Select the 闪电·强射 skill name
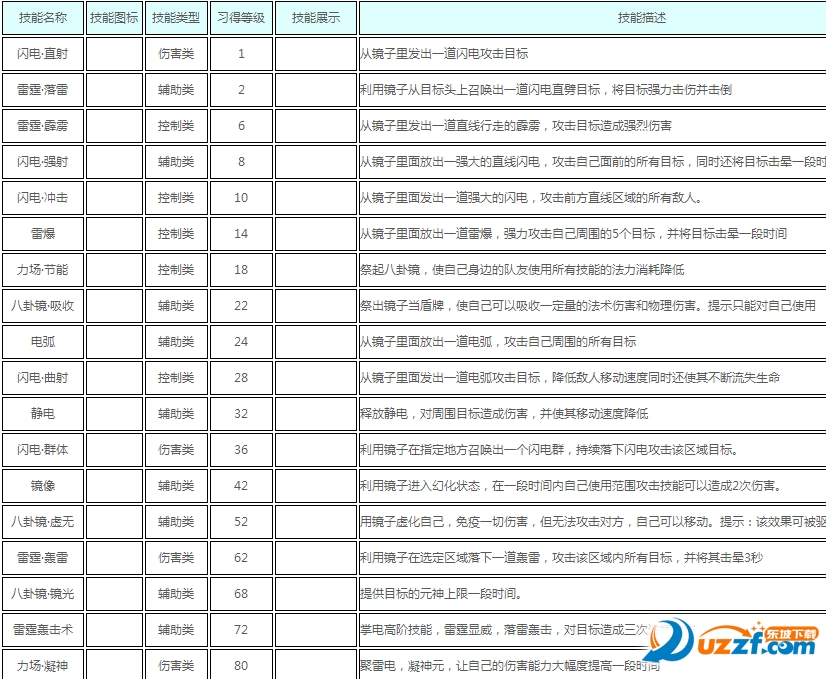The width and height of the screenshot is (826, 679). tap(43, 162)
